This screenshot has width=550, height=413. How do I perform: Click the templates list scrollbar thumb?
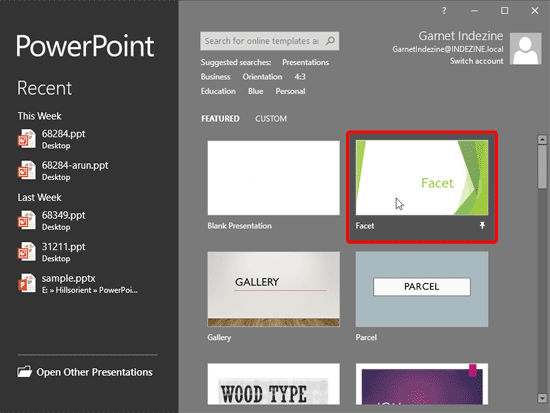click(x=542, y=167)
